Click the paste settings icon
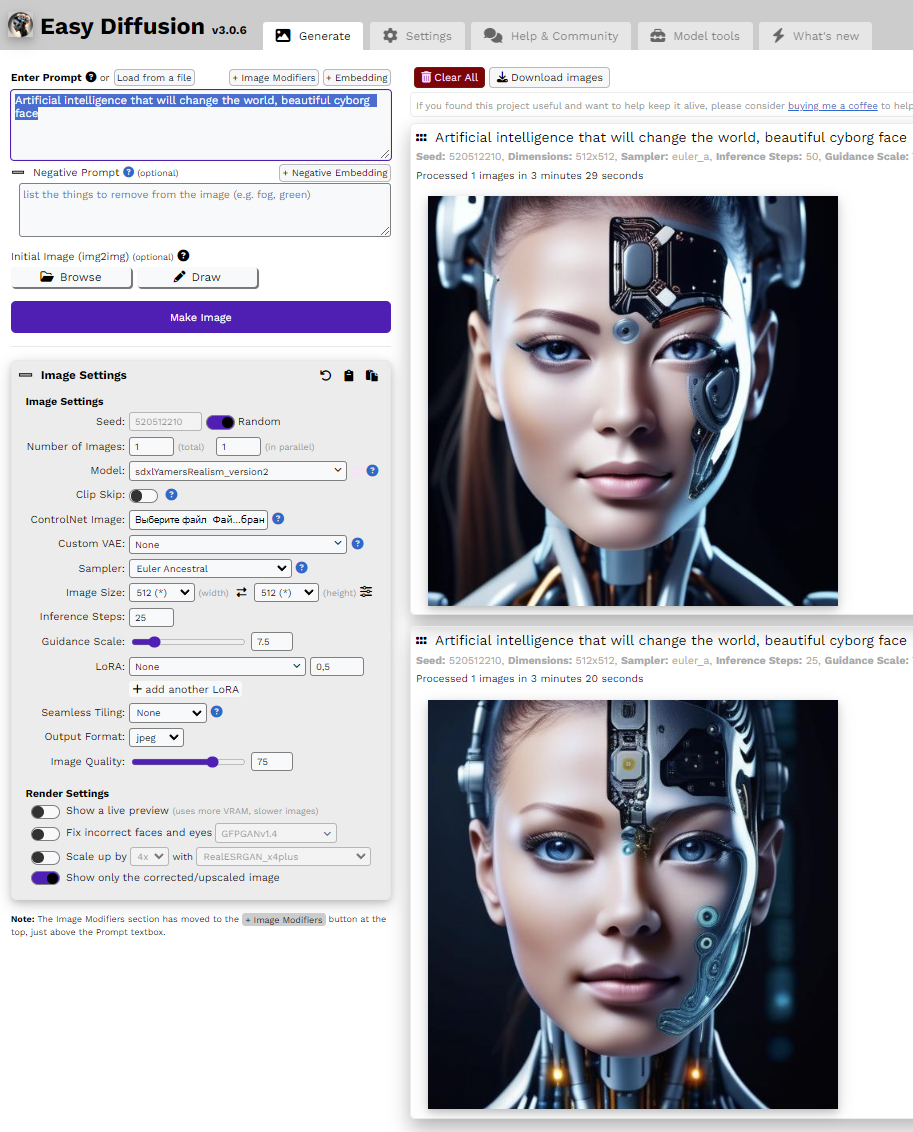913x1132 pixels. (371, 376)
